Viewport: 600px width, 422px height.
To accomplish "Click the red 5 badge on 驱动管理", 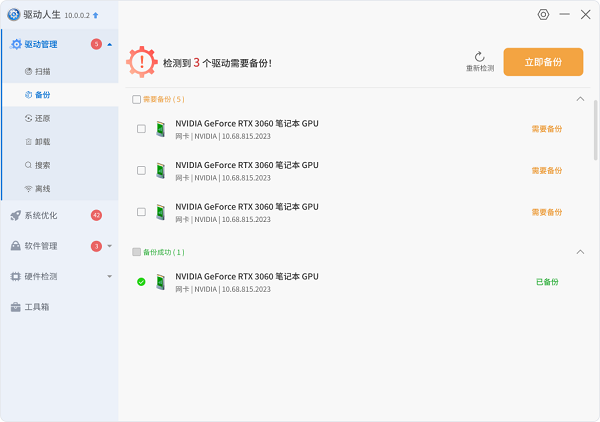I will tap(96, 44).
